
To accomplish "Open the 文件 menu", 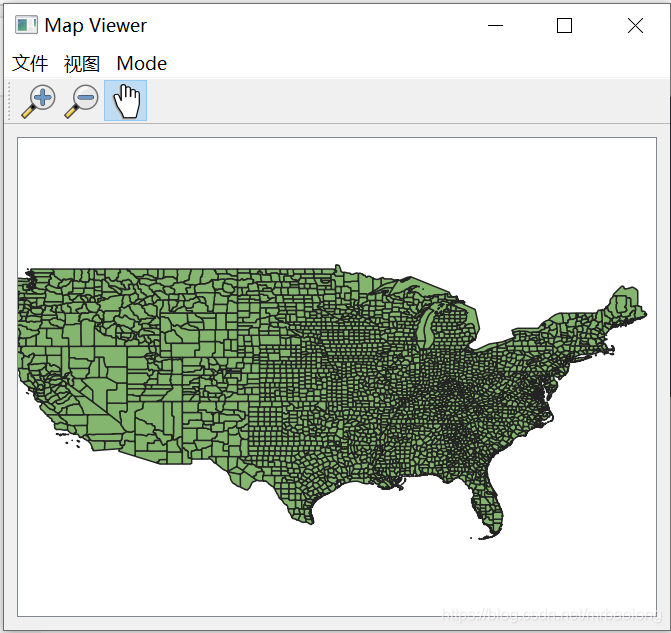I will [x=30, y=64].
